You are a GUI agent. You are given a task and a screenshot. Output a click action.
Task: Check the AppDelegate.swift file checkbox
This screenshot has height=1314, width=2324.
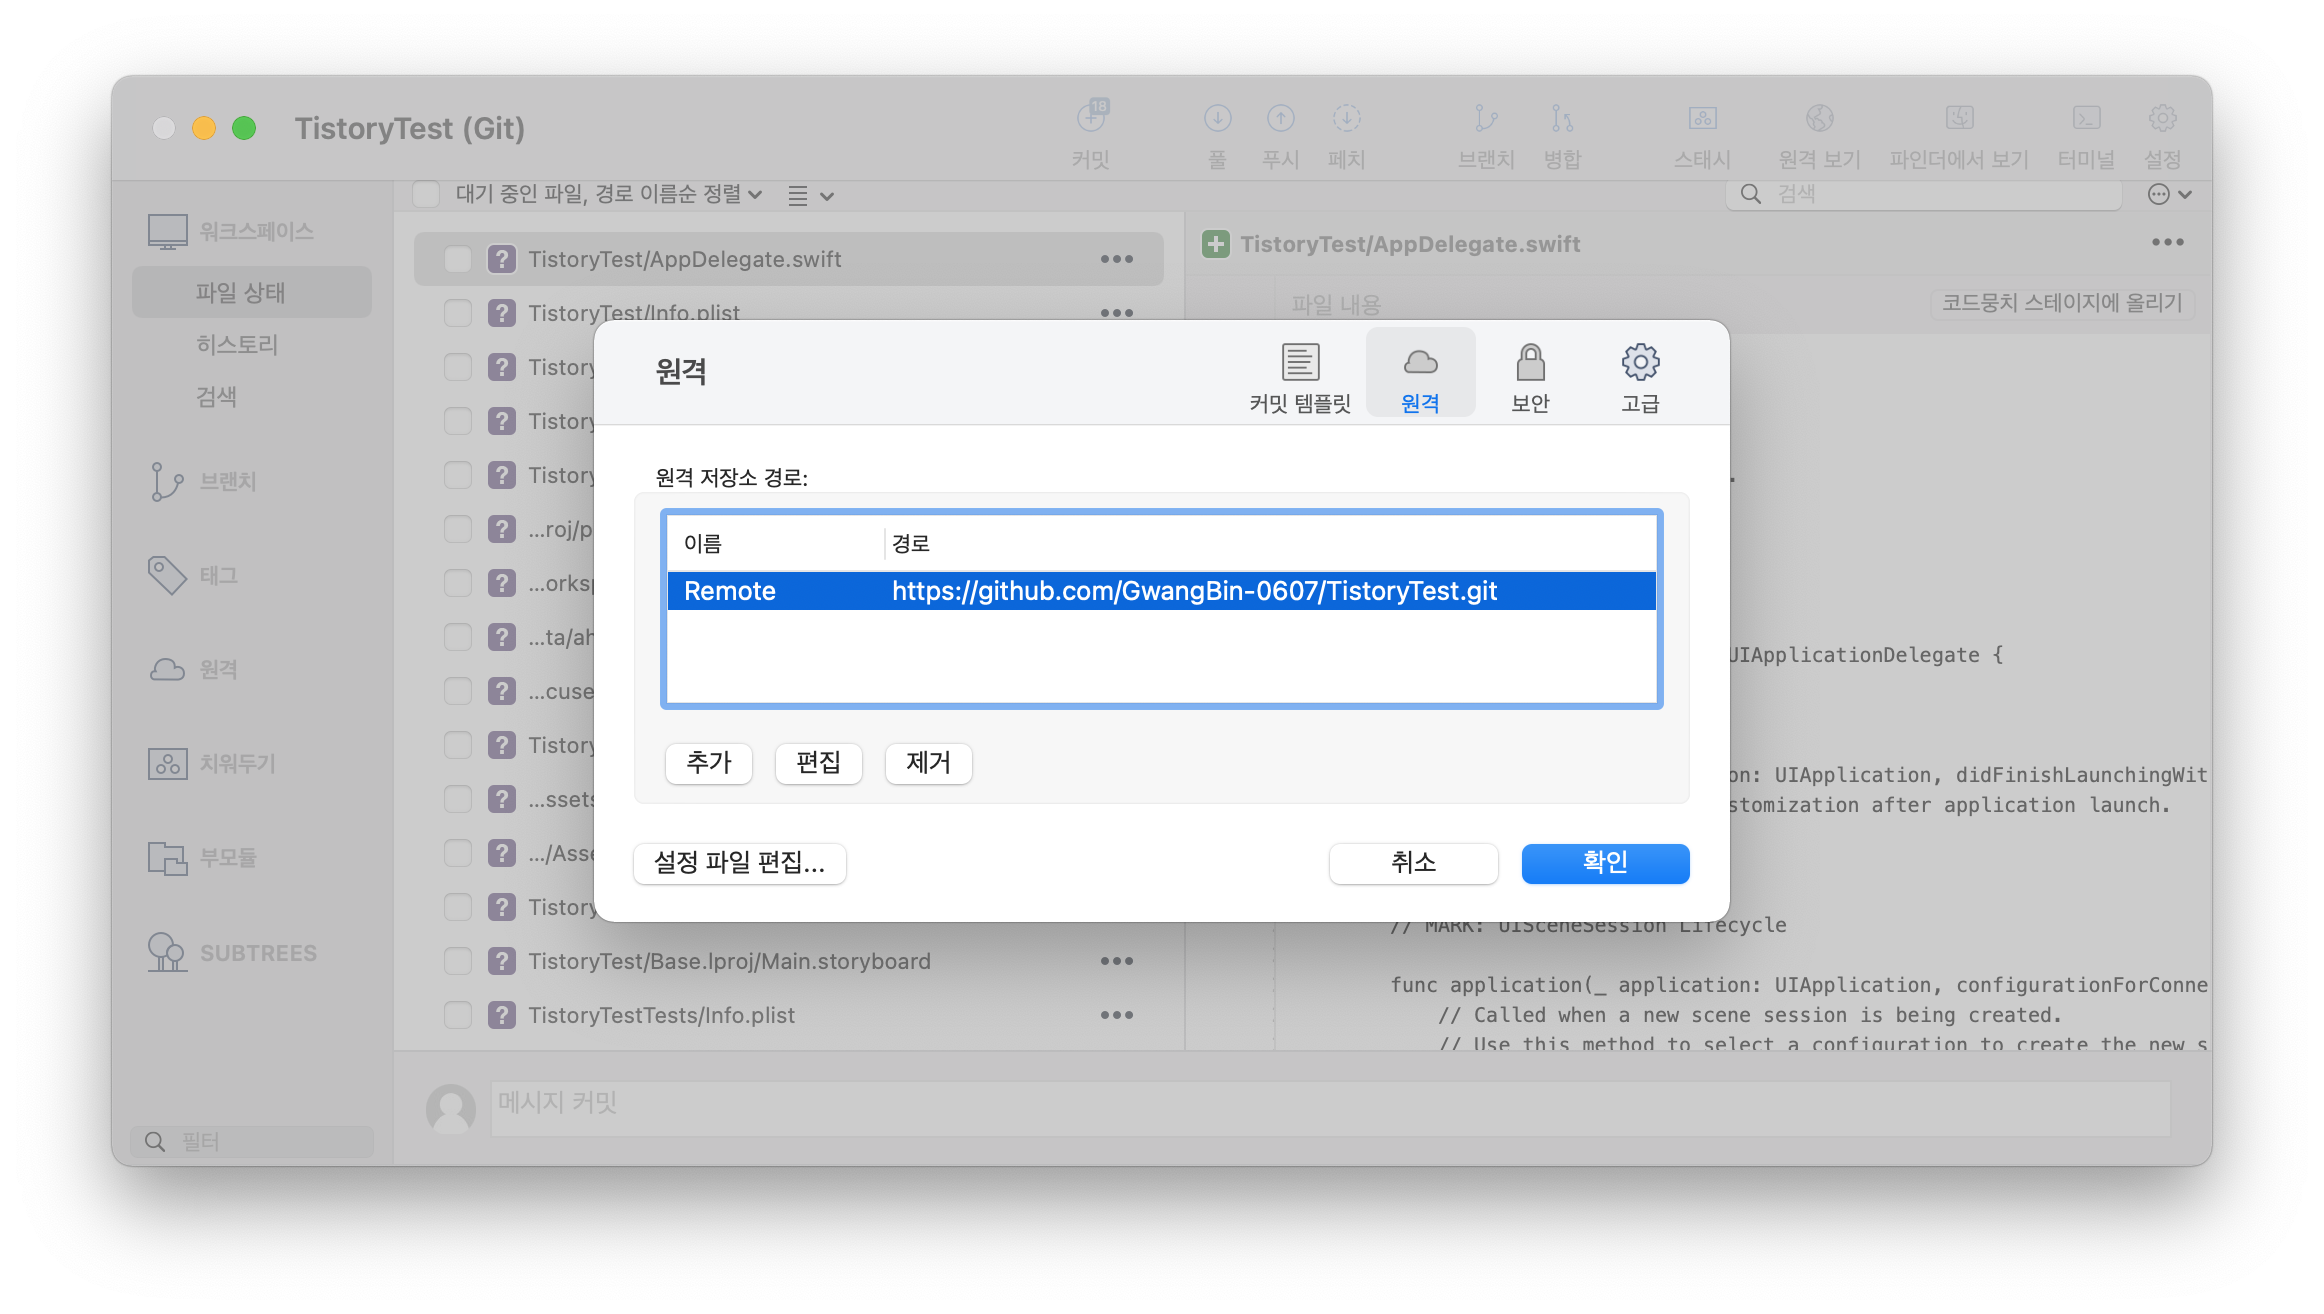point(458,259)
